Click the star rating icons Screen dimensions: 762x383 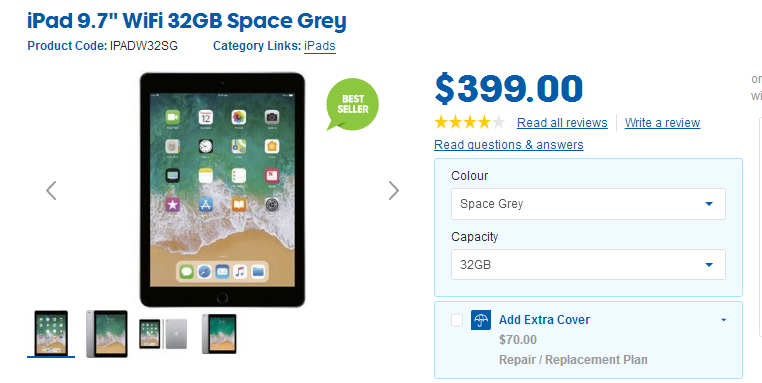click(x=469, y=122)
